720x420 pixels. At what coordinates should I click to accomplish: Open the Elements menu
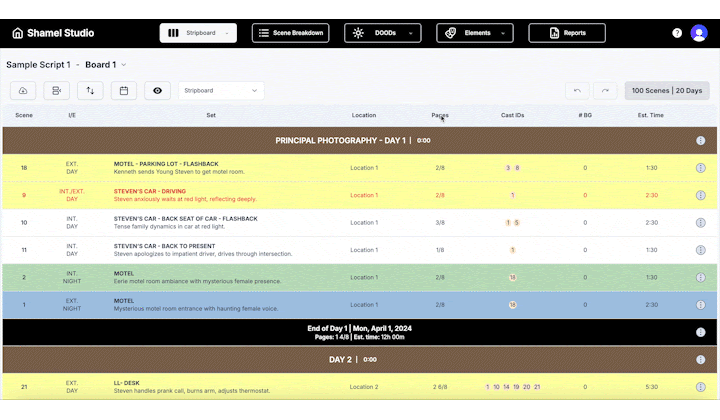[x=475, y=33]
